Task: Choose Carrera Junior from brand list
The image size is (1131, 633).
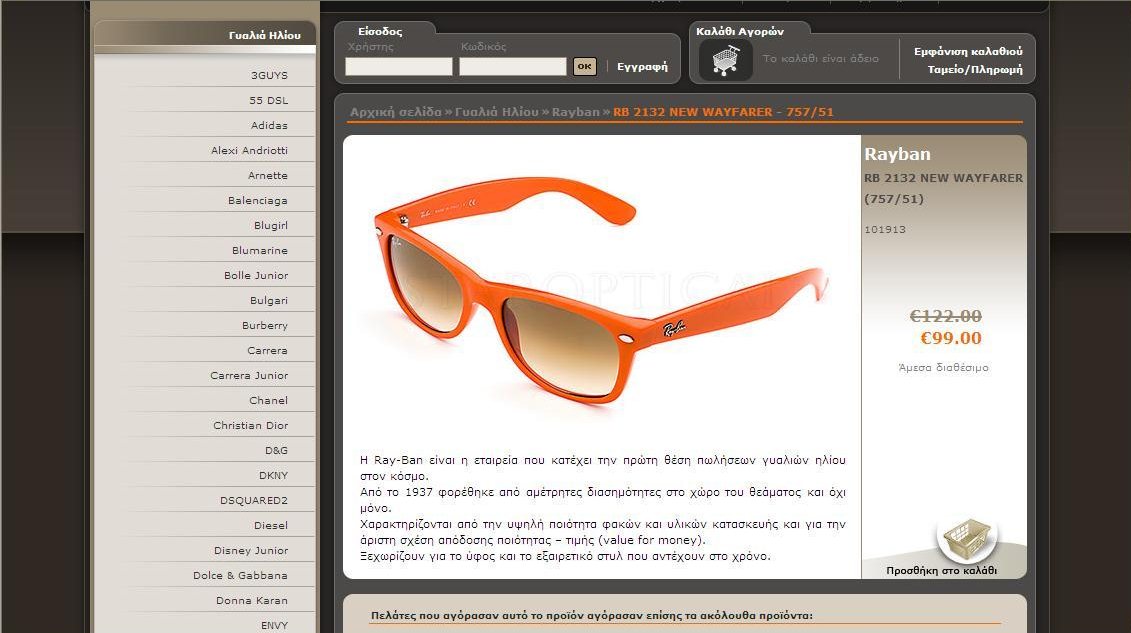Action: (x=249, y=376)
